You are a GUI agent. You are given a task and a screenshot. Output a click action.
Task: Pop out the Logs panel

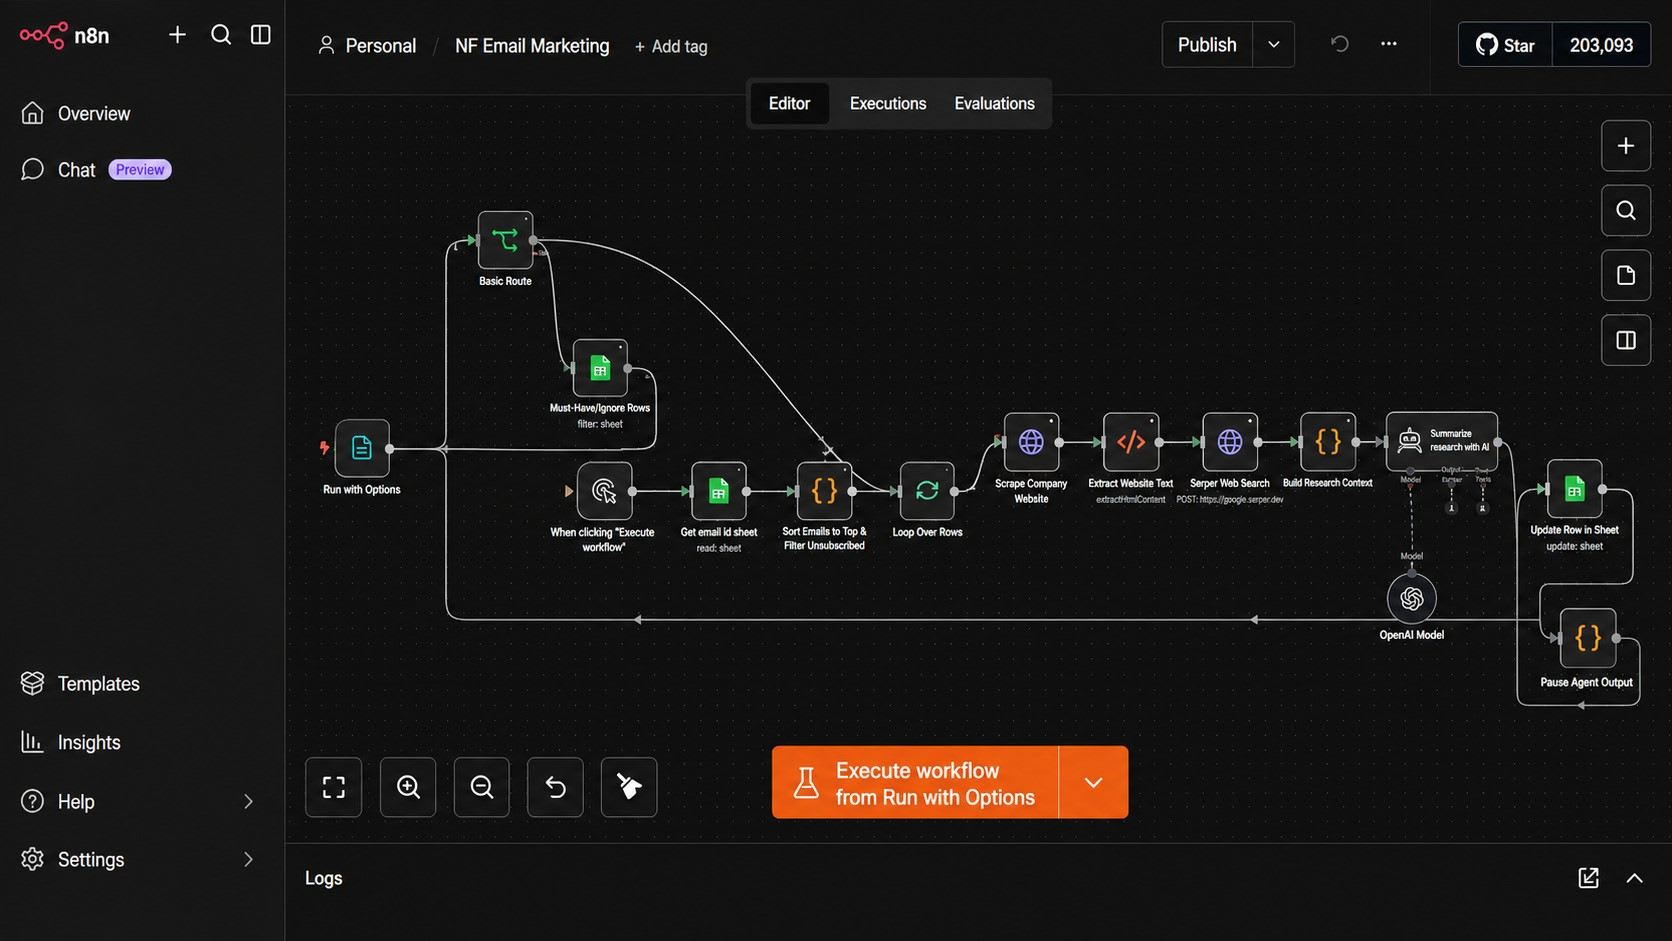coord(1588,878)
